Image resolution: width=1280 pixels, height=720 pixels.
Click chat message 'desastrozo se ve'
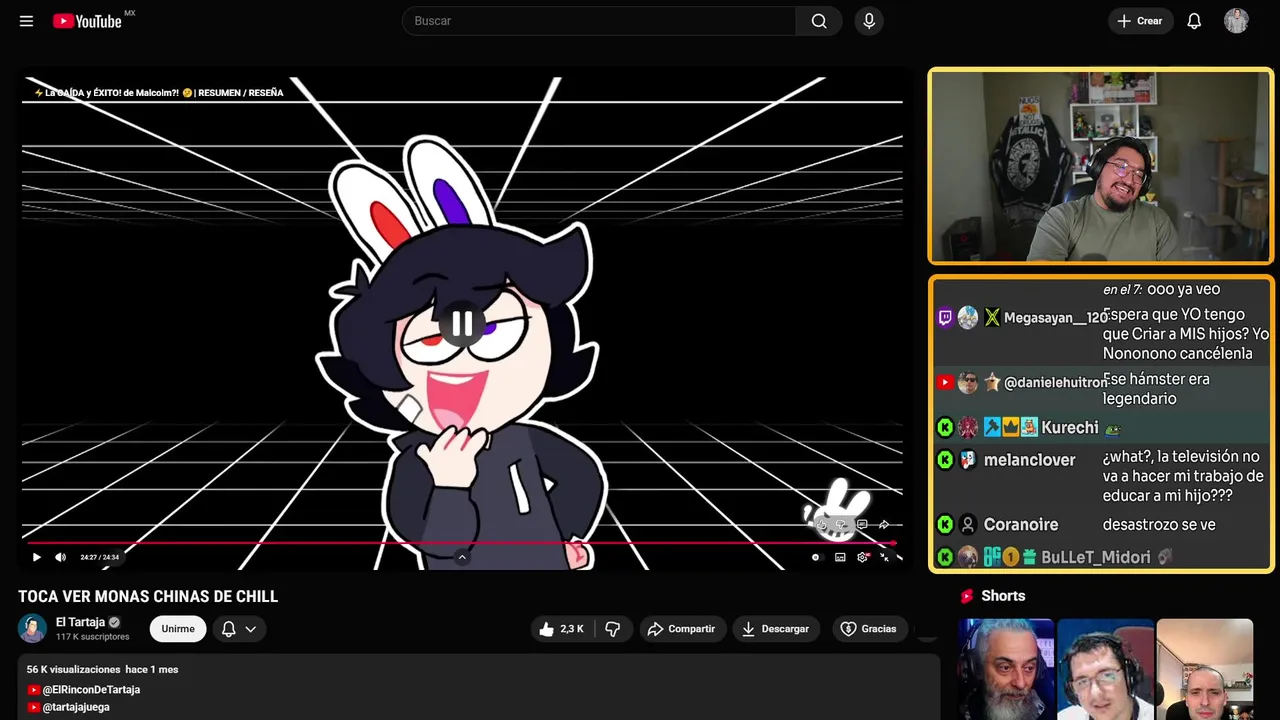1159,524
